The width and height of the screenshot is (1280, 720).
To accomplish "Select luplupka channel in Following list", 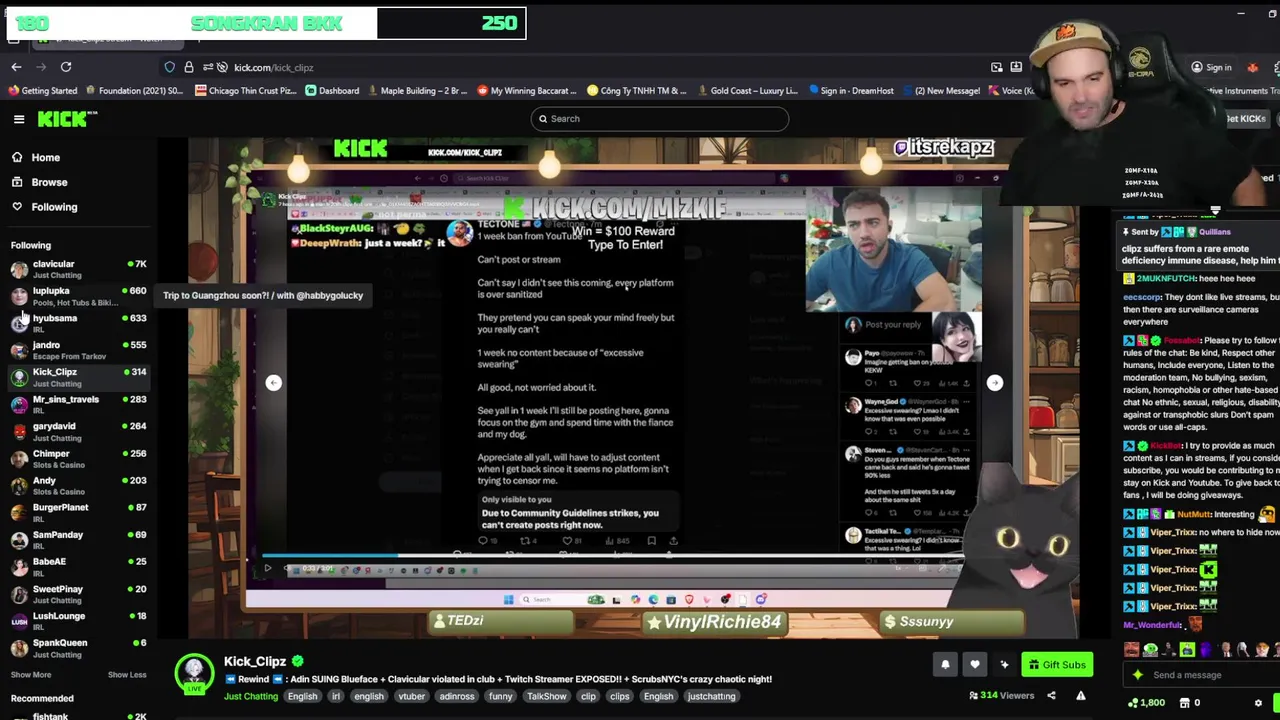I will [x=78, y=296].
